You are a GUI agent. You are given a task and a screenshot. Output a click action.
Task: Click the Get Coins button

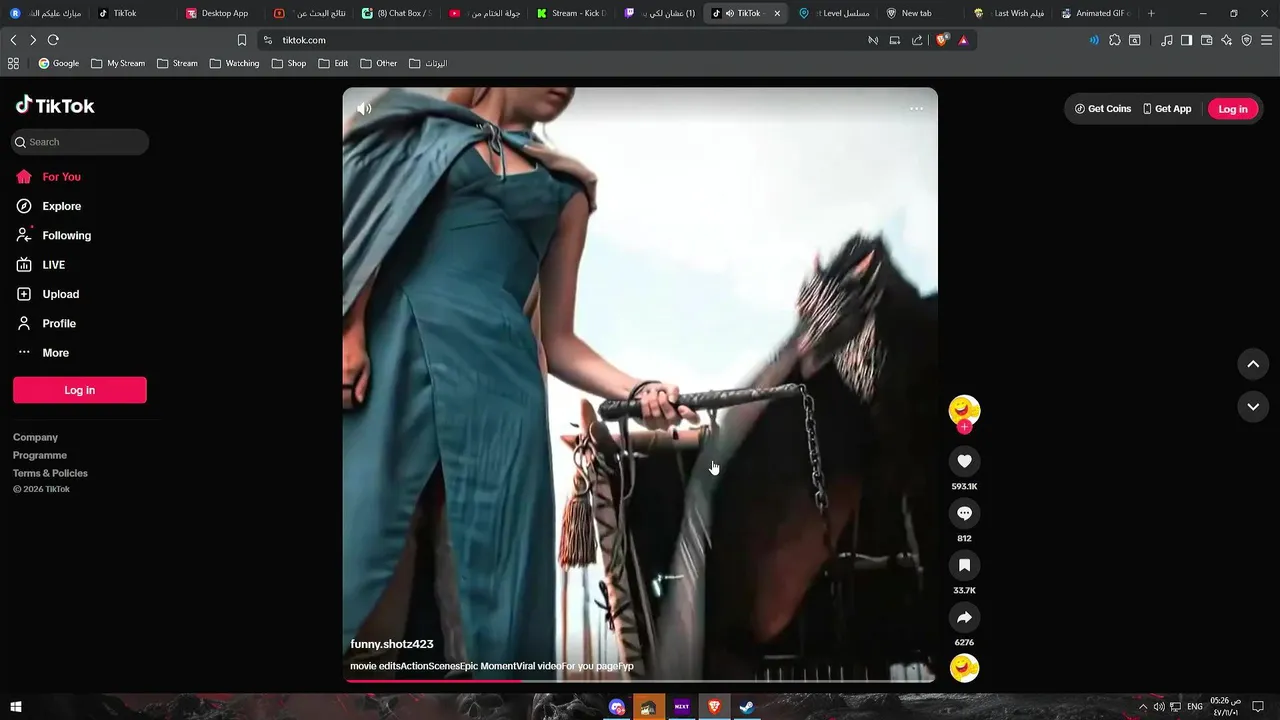[1103, 109]
